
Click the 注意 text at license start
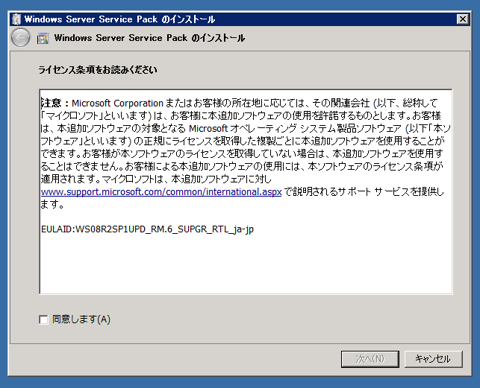pos(51,103)
